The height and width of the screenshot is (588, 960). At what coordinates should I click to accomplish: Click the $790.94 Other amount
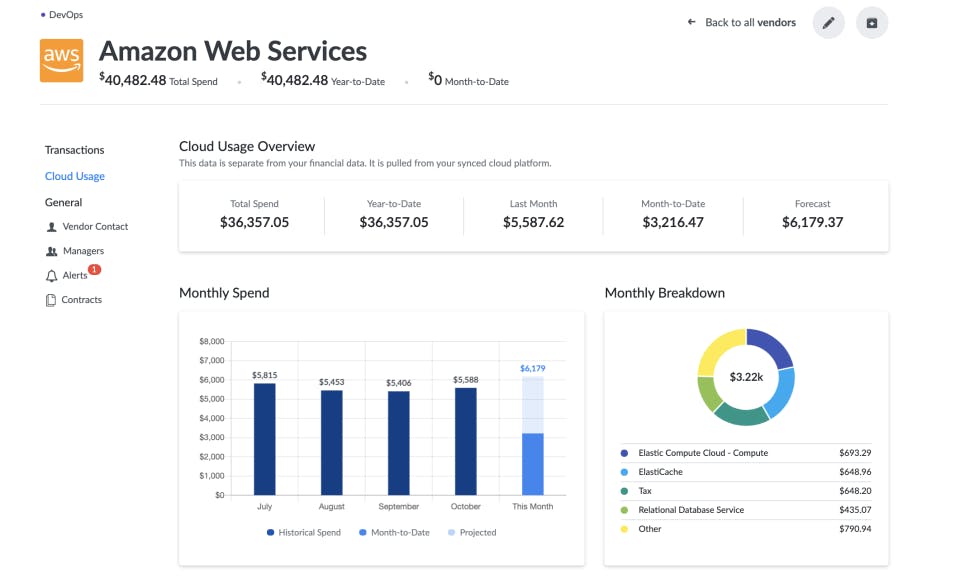point(855,529)
